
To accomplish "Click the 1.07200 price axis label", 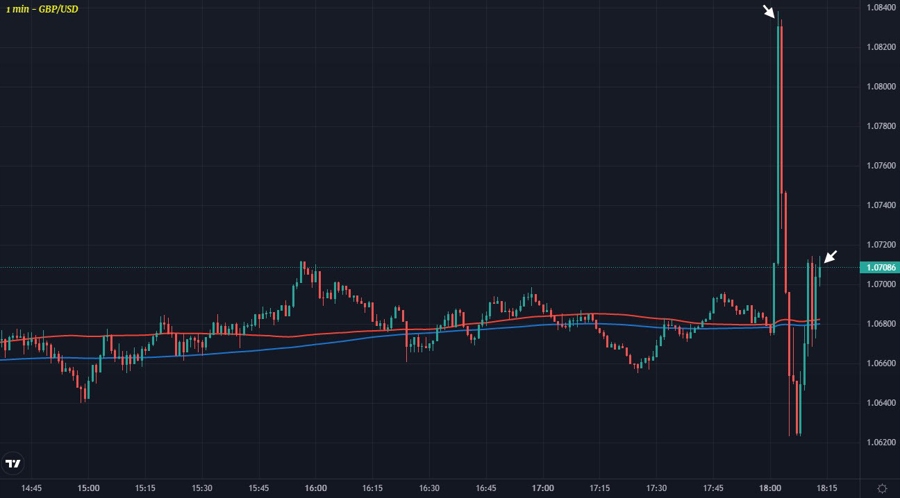I will [880, 245].
